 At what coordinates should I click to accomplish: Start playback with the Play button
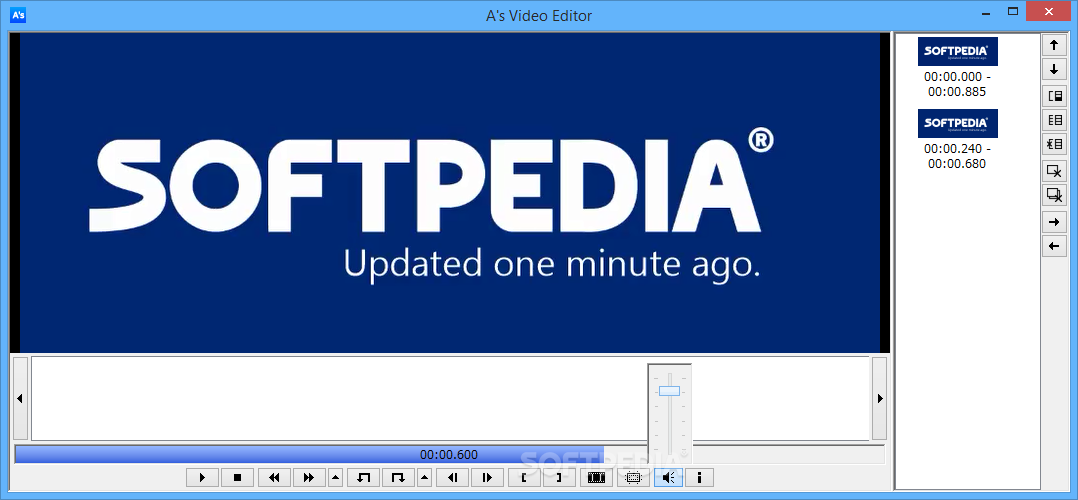tap(202, 477)
